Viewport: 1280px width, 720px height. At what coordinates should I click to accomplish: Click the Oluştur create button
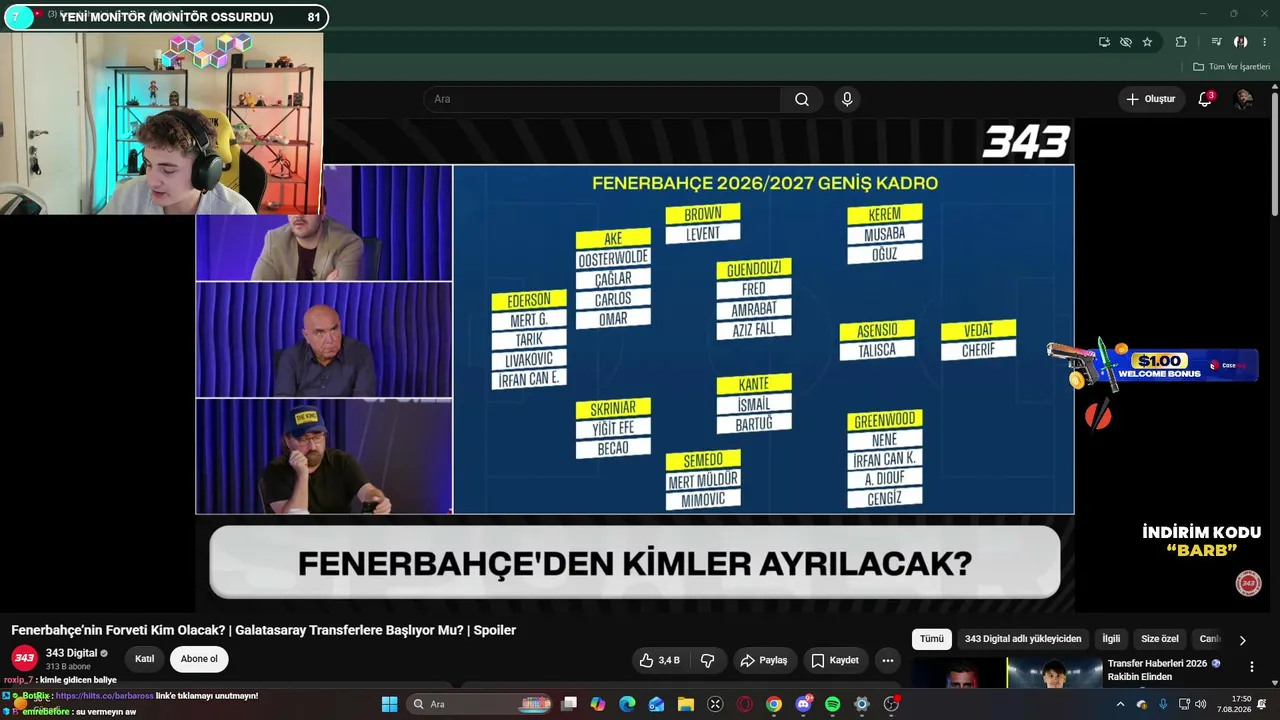[1151, 99]
